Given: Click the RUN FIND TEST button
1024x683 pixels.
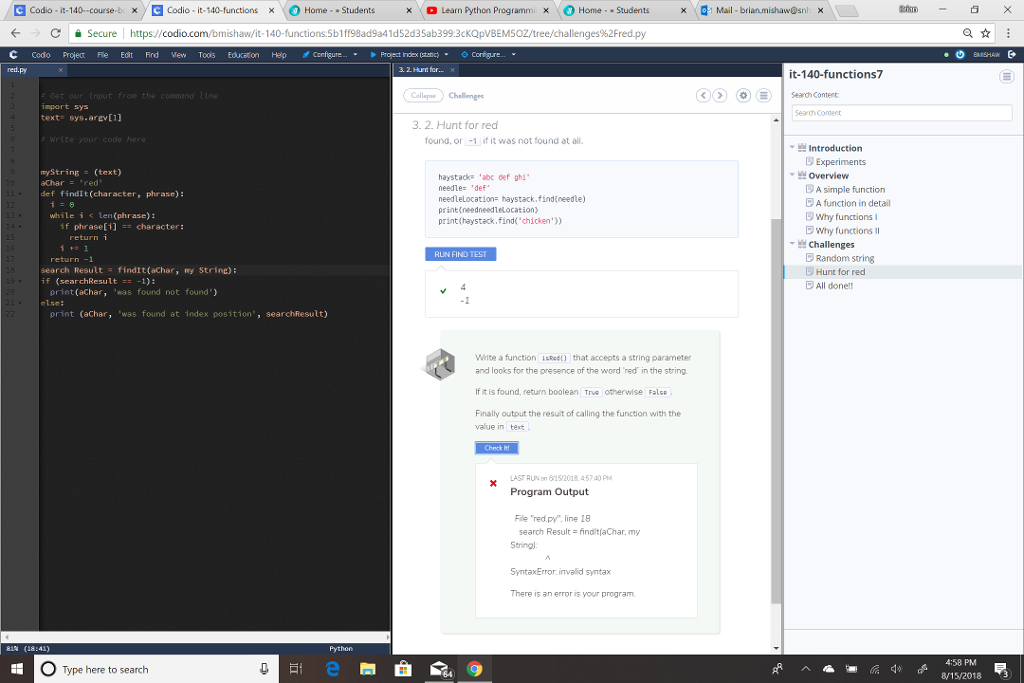Looking at the screenshot, I should [460, 254].
